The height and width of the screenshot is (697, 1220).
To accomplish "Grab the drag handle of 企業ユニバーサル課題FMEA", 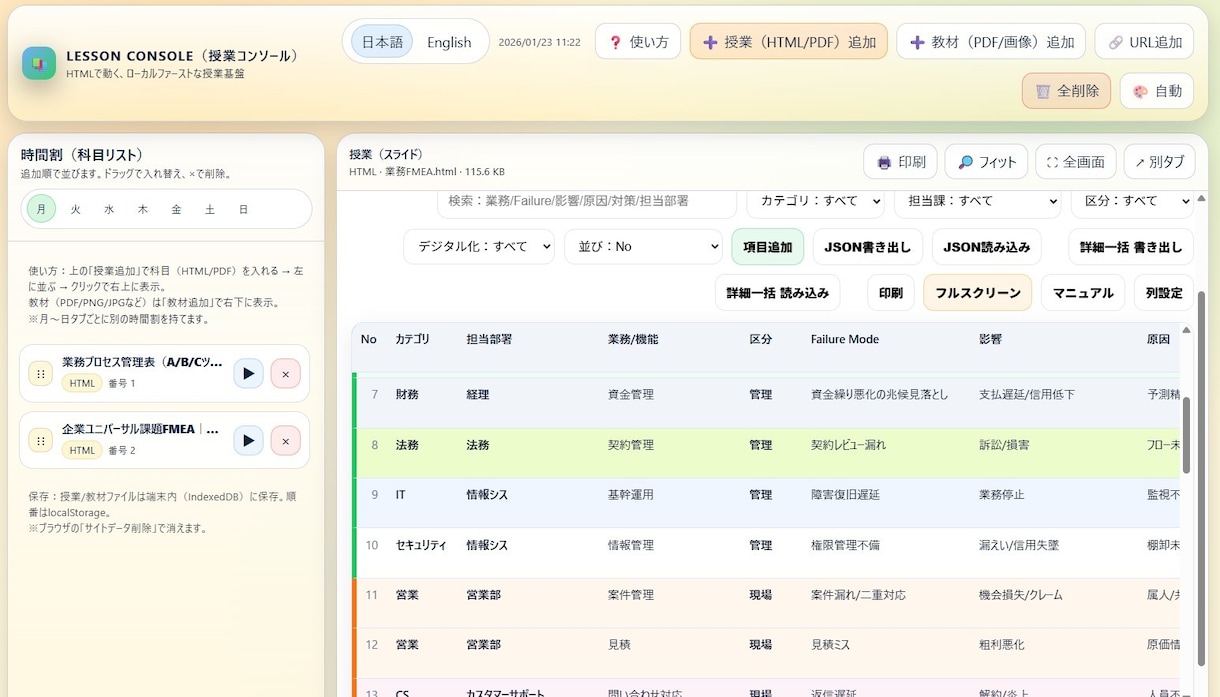I will pyautogui.click(x=41, y=440).
